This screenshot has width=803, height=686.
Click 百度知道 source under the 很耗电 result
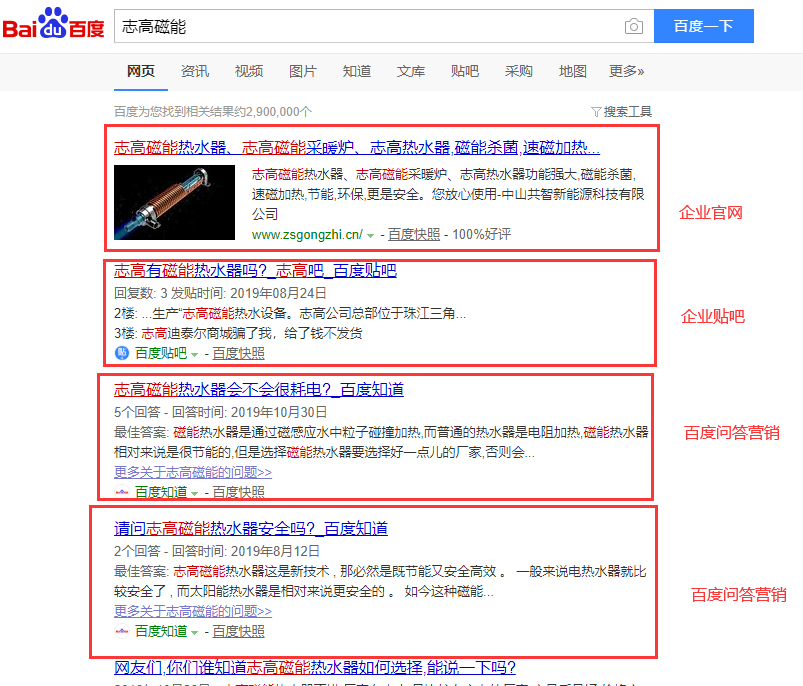coord(161,492)
